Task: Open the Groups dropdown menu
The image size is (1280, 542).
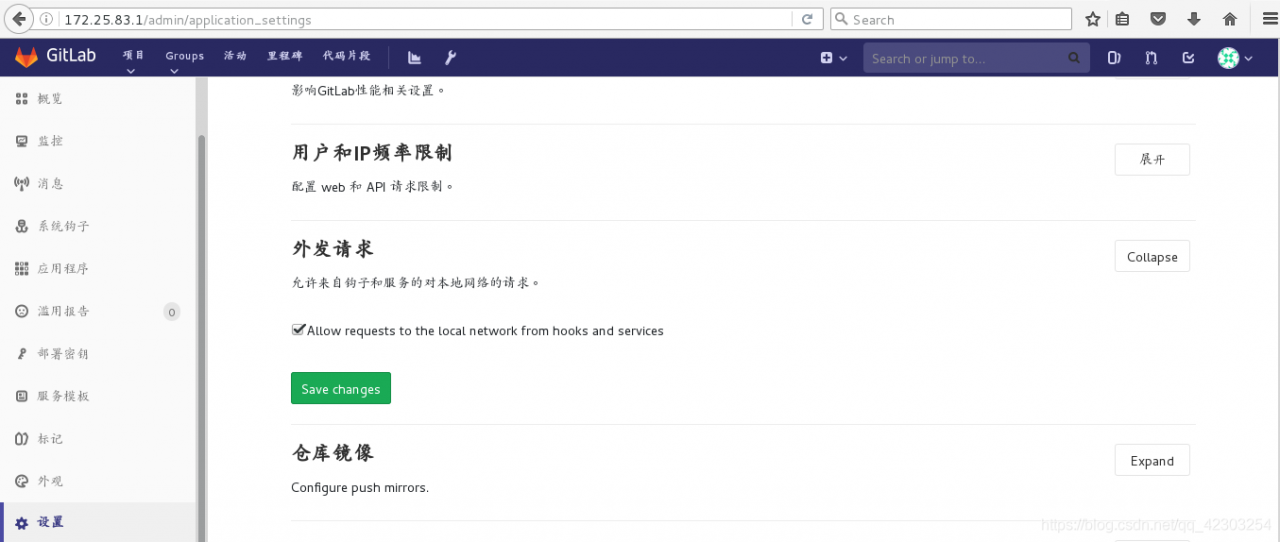Action: 184,59
